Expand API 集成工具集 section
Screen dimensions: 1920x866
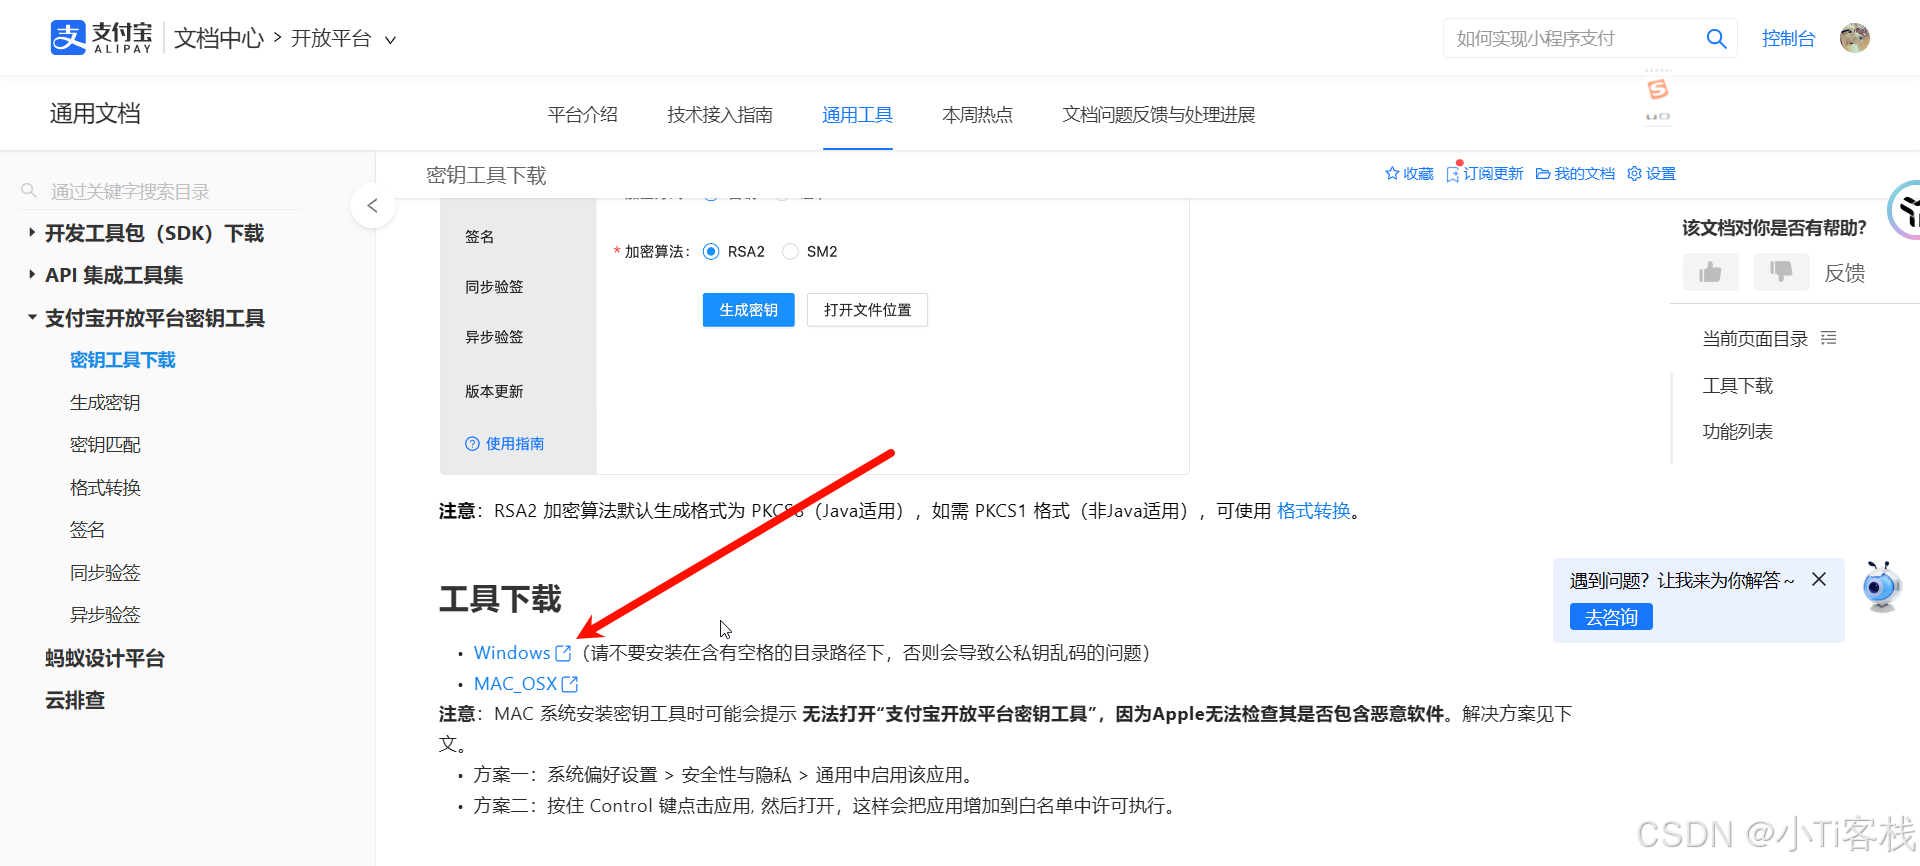click(32, 275)
